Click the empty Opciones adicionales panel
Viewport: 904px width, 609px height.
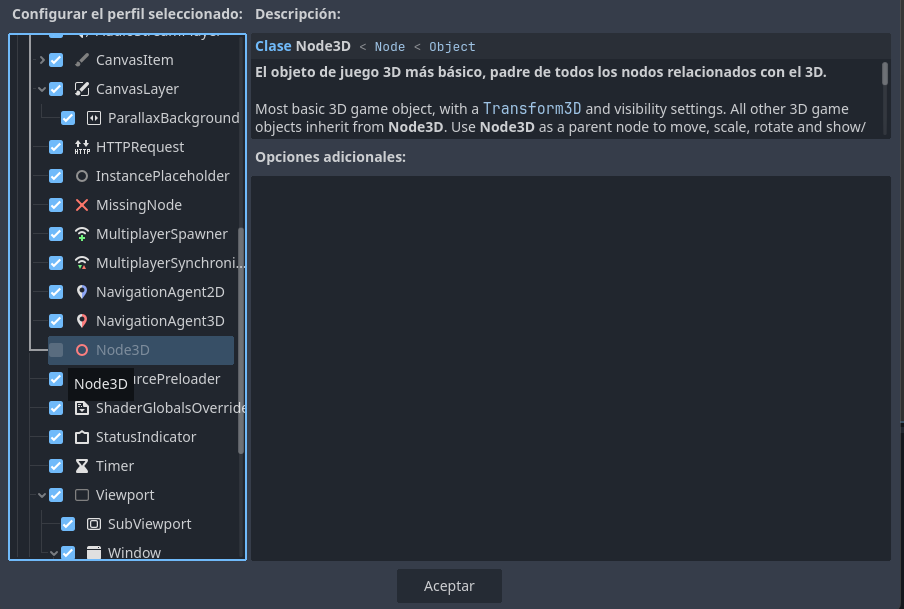click(571, 368)
